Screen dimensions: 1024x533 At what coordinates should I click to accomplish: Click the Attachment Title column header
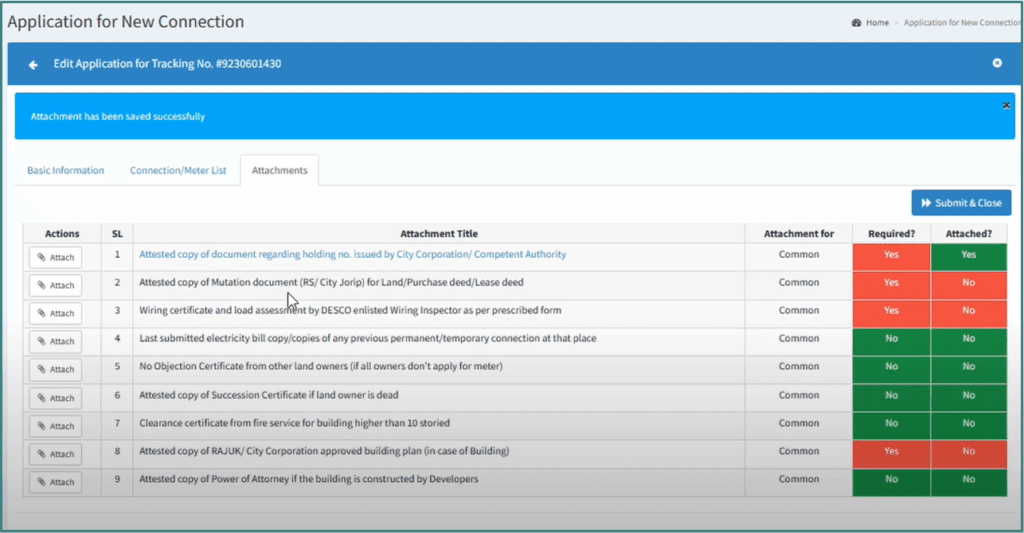(x=439, y=234)
